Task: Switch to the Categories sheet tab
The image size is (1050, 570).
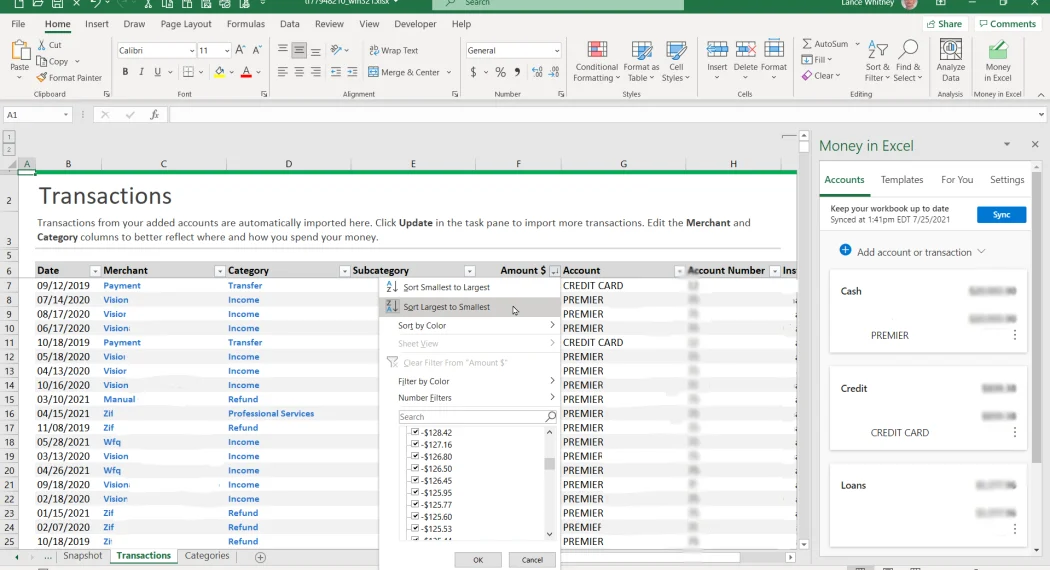Action: 207,556
